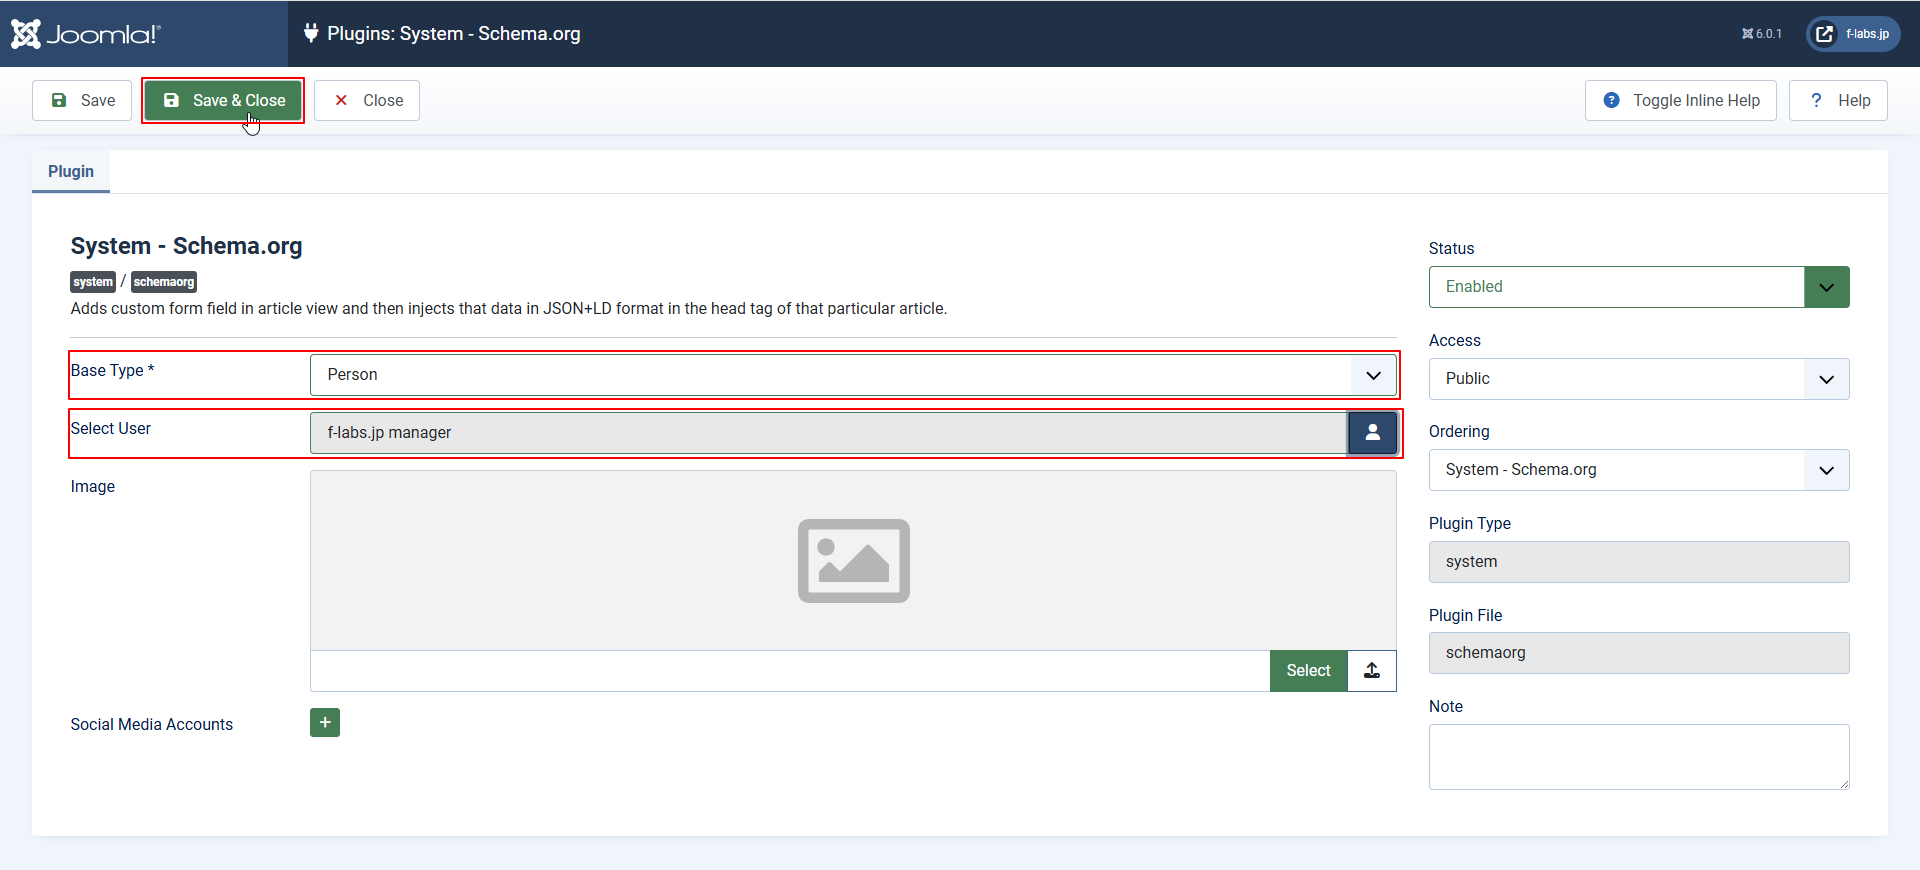Switch to the Plugin tab
Image resolution: width=1920 pixels, height=870 pixels.
point(71,172)
